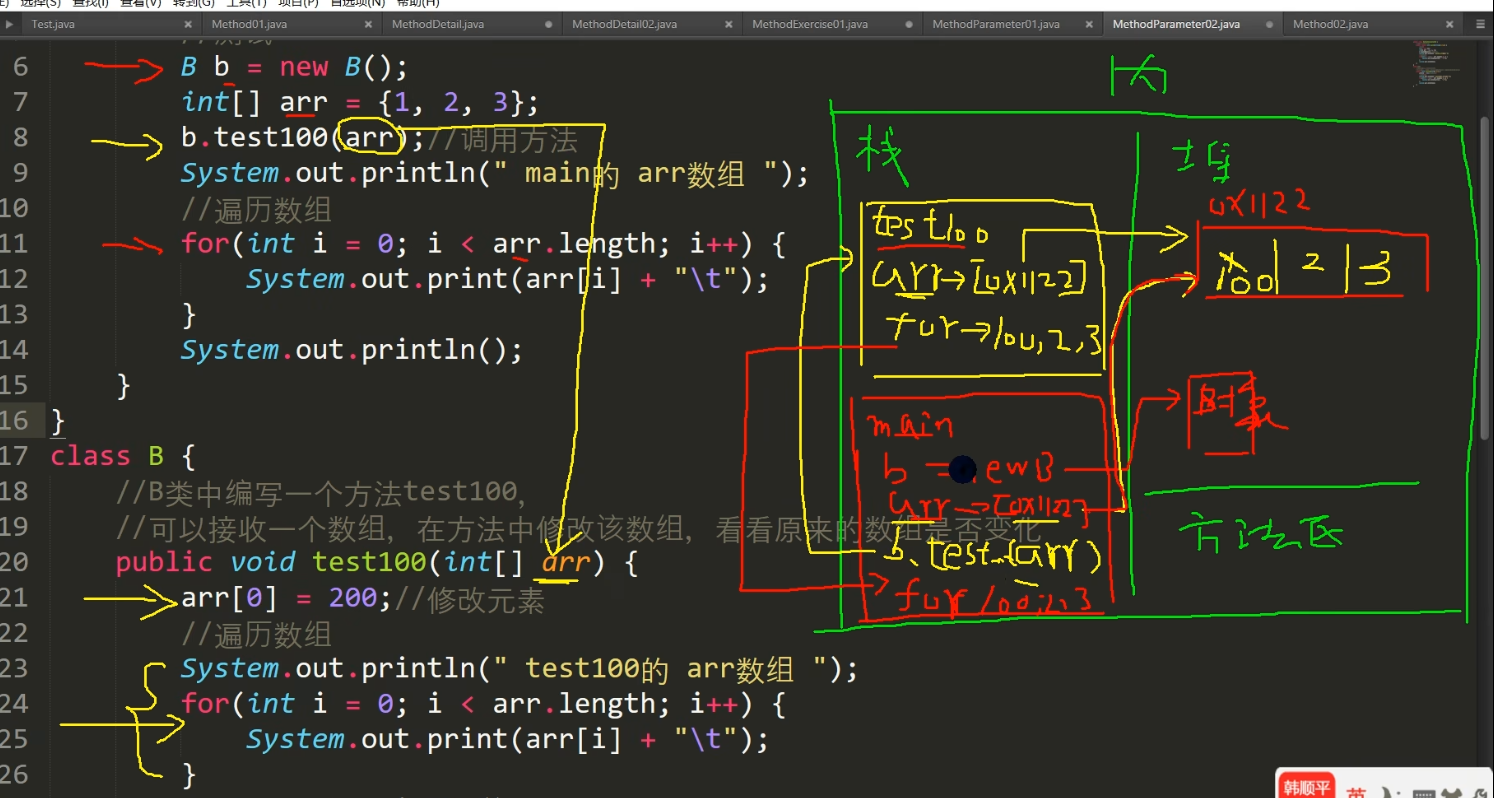
Task: Click the line 'int[] arr = {1, 2, 3};'
Action: [x=361, y=102]
